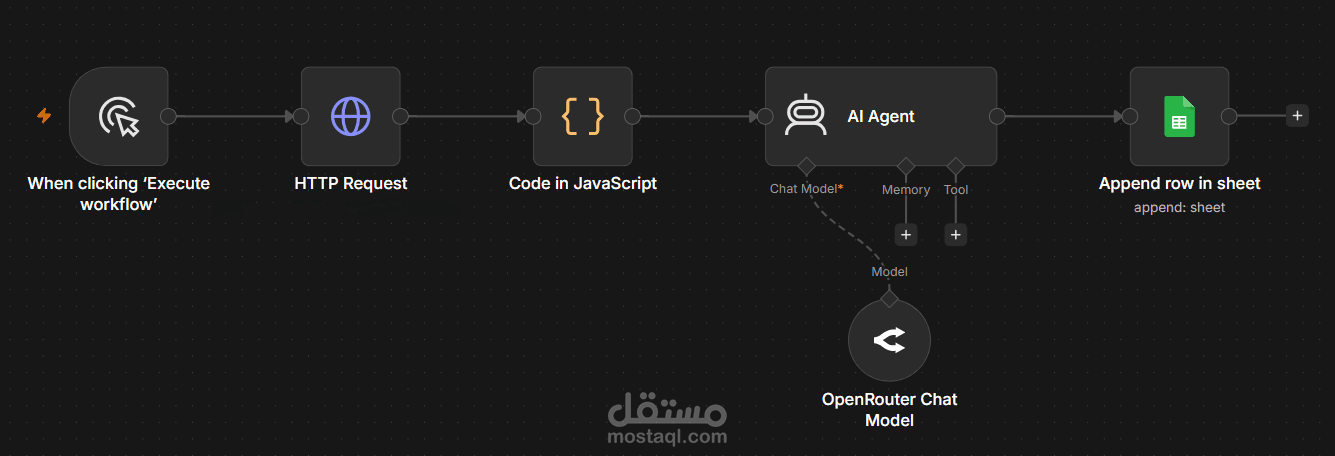Add a Memory sub-node with plus button
1335x456 pixels.
click(906, 234)
